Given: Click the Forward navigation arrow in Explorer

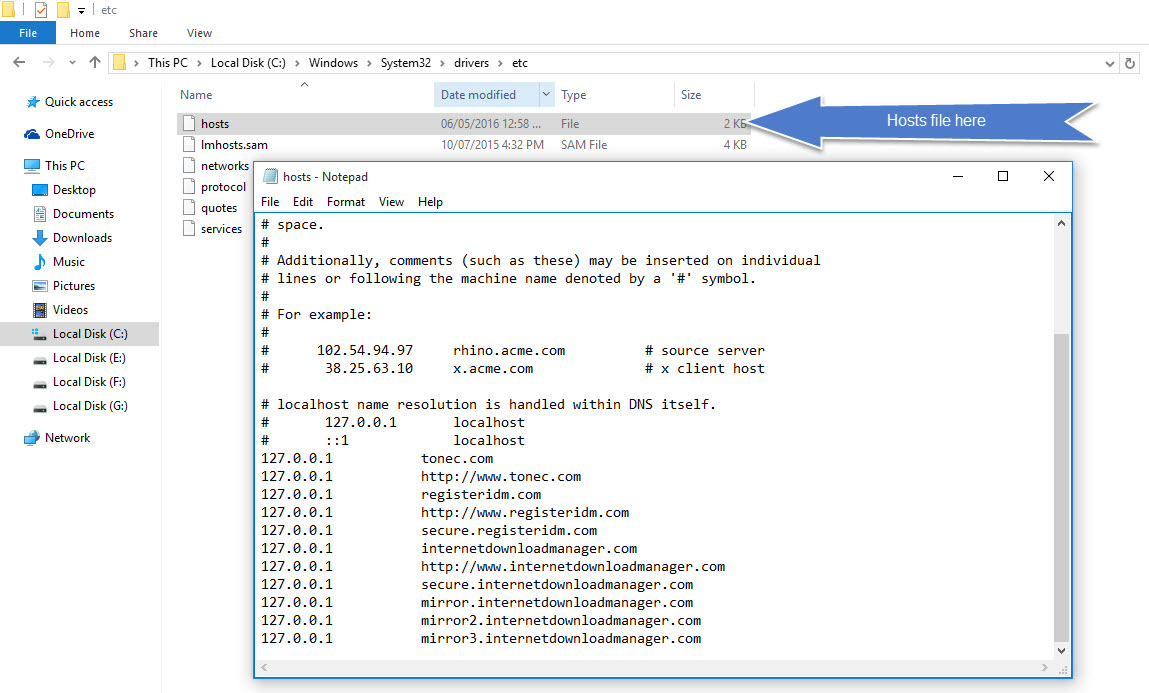Looking at the screenshot, I should click(48, 63).
